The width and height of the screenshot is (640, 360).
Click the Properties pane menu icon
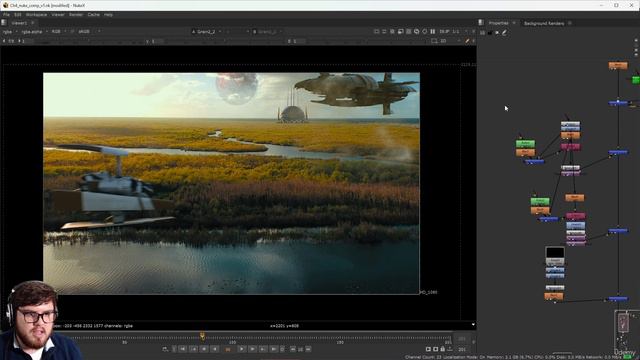click(481, 23)
